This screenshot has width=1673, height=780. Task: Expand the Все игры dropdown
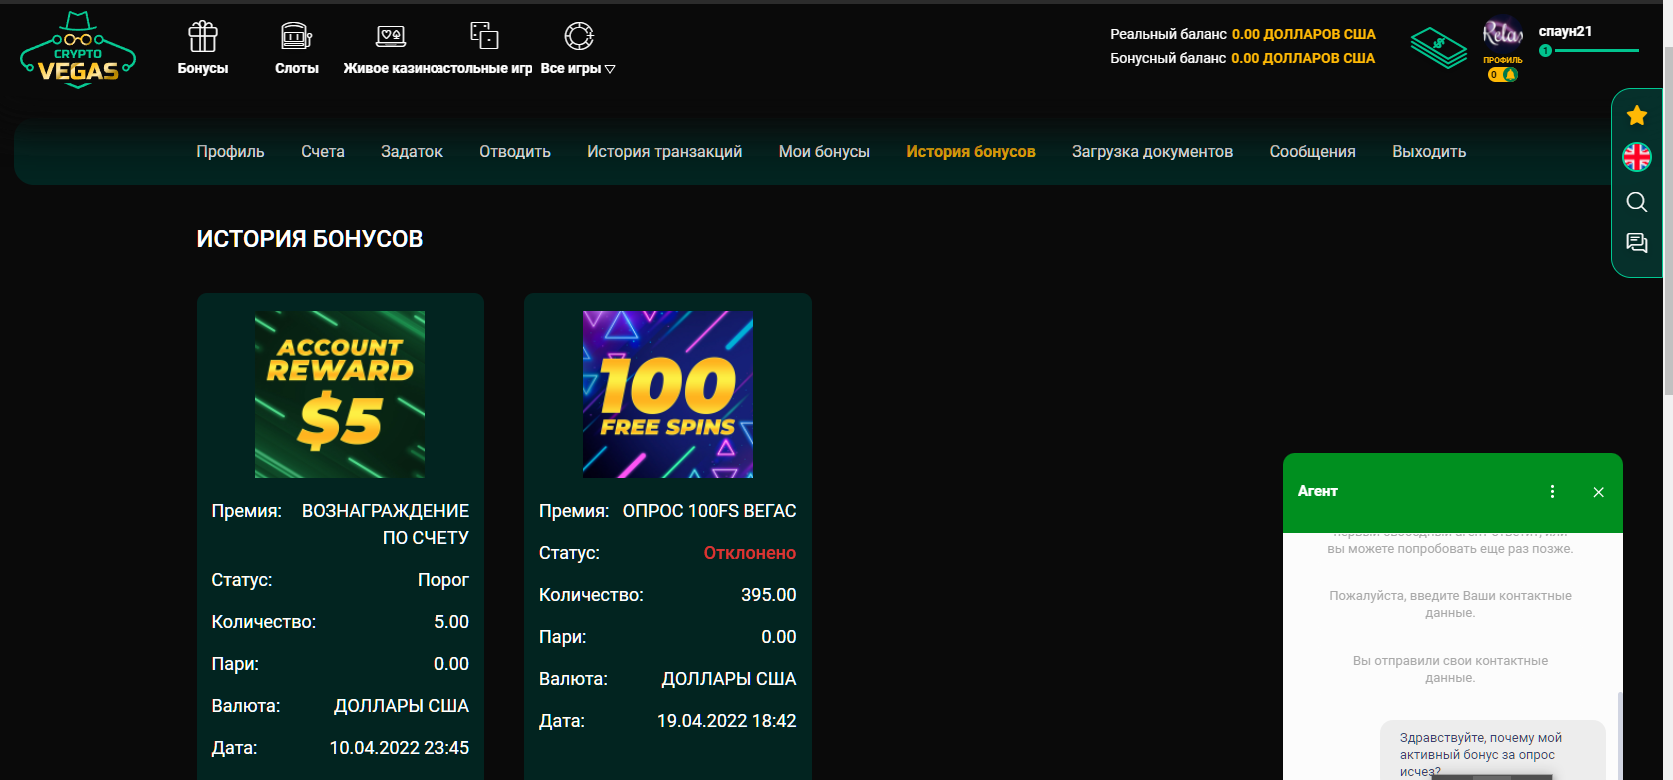pyautogui.click(x=578, y=68)
